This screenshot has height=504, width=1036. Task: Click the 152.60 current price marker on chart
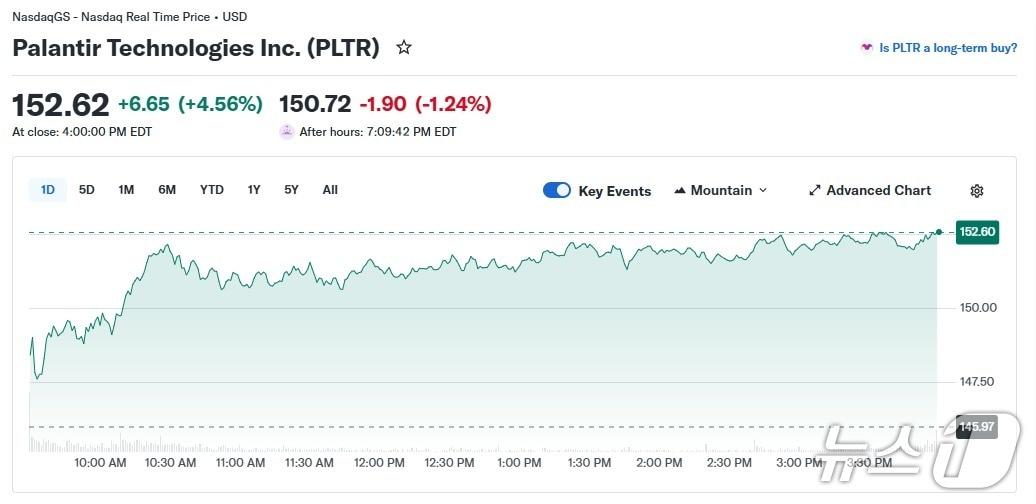[977, 232]
